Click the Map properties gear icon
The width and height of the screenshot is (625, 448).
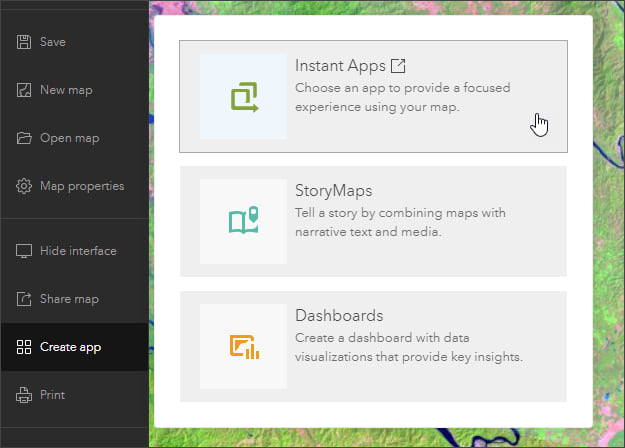(x=24, y=186)
